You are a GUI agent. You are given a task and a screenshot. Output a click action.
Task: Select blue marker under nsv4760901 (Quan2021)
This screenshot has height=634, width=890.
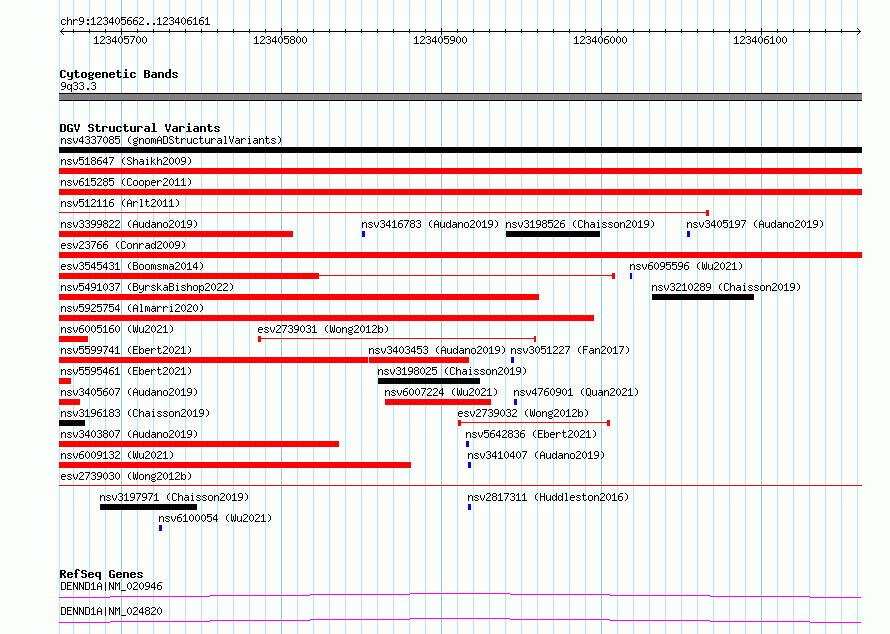click(515, 402)
